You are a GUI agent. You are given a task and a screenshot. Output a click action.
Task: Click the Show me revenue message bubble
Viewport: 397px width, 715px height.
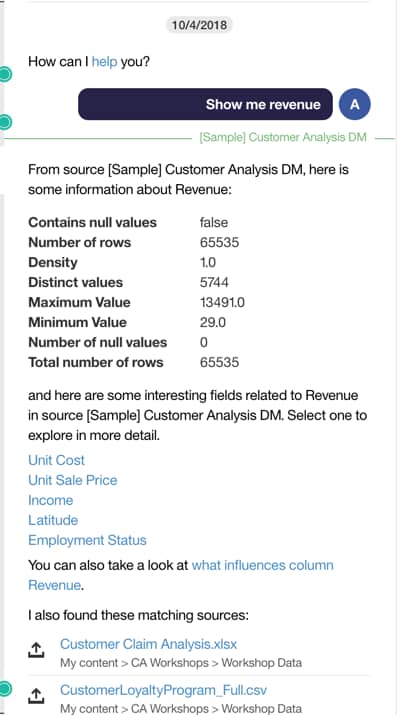point(206,104)
